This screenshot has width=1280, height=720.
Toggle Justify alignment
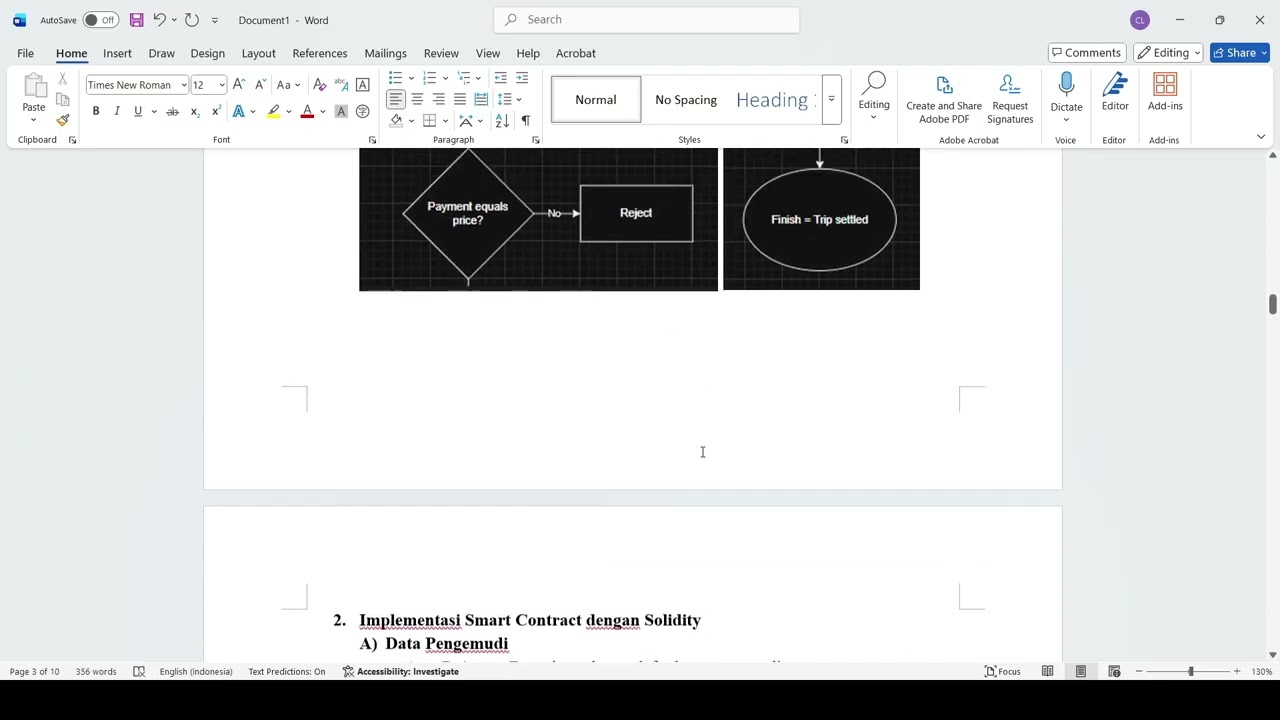point(459,99)
